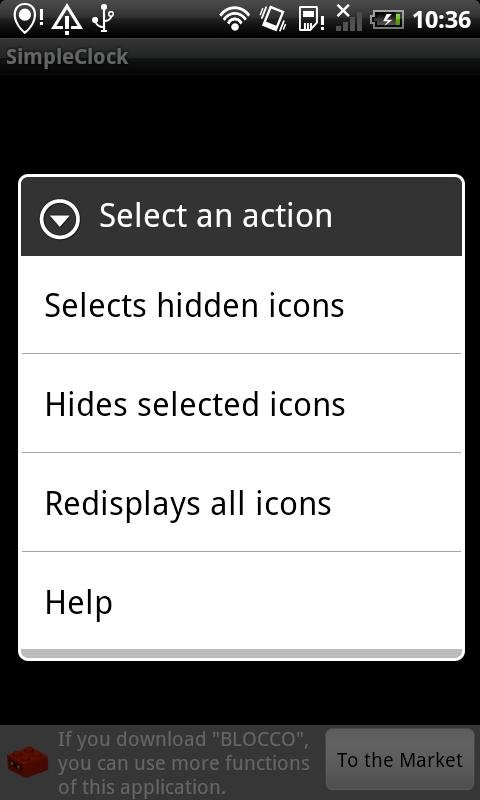Image resolution: width=480 pixels, height=800 pixels.
Task: Choose Hides selected icons
Action: pyautogui.click(x=241, y=404)
